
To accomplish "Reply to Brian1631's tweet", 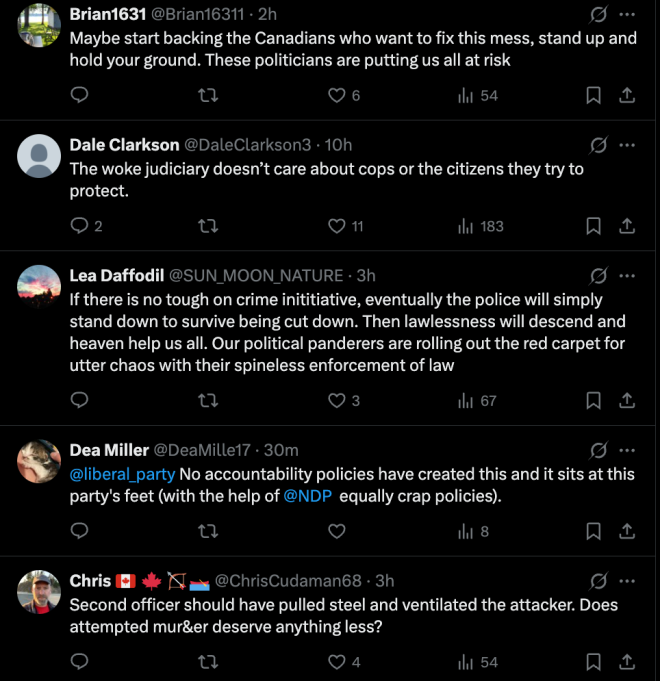I will [79, 95].
